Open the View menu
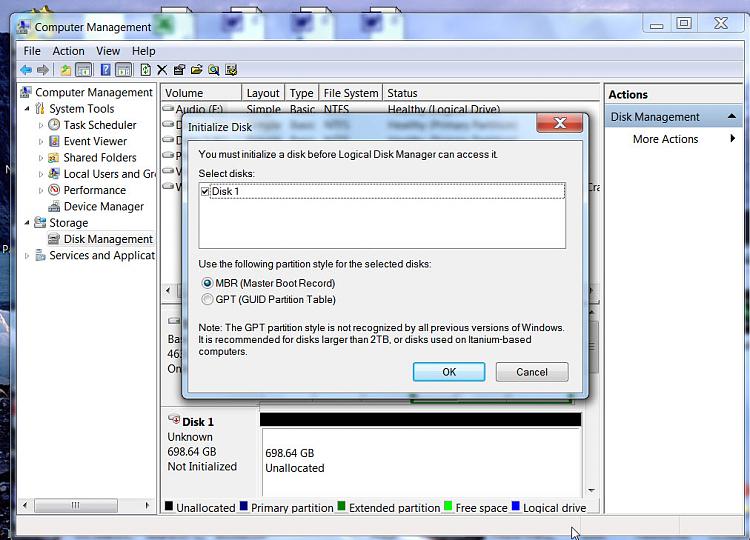Viewport: 750px width, 540px height. [108, 51]
